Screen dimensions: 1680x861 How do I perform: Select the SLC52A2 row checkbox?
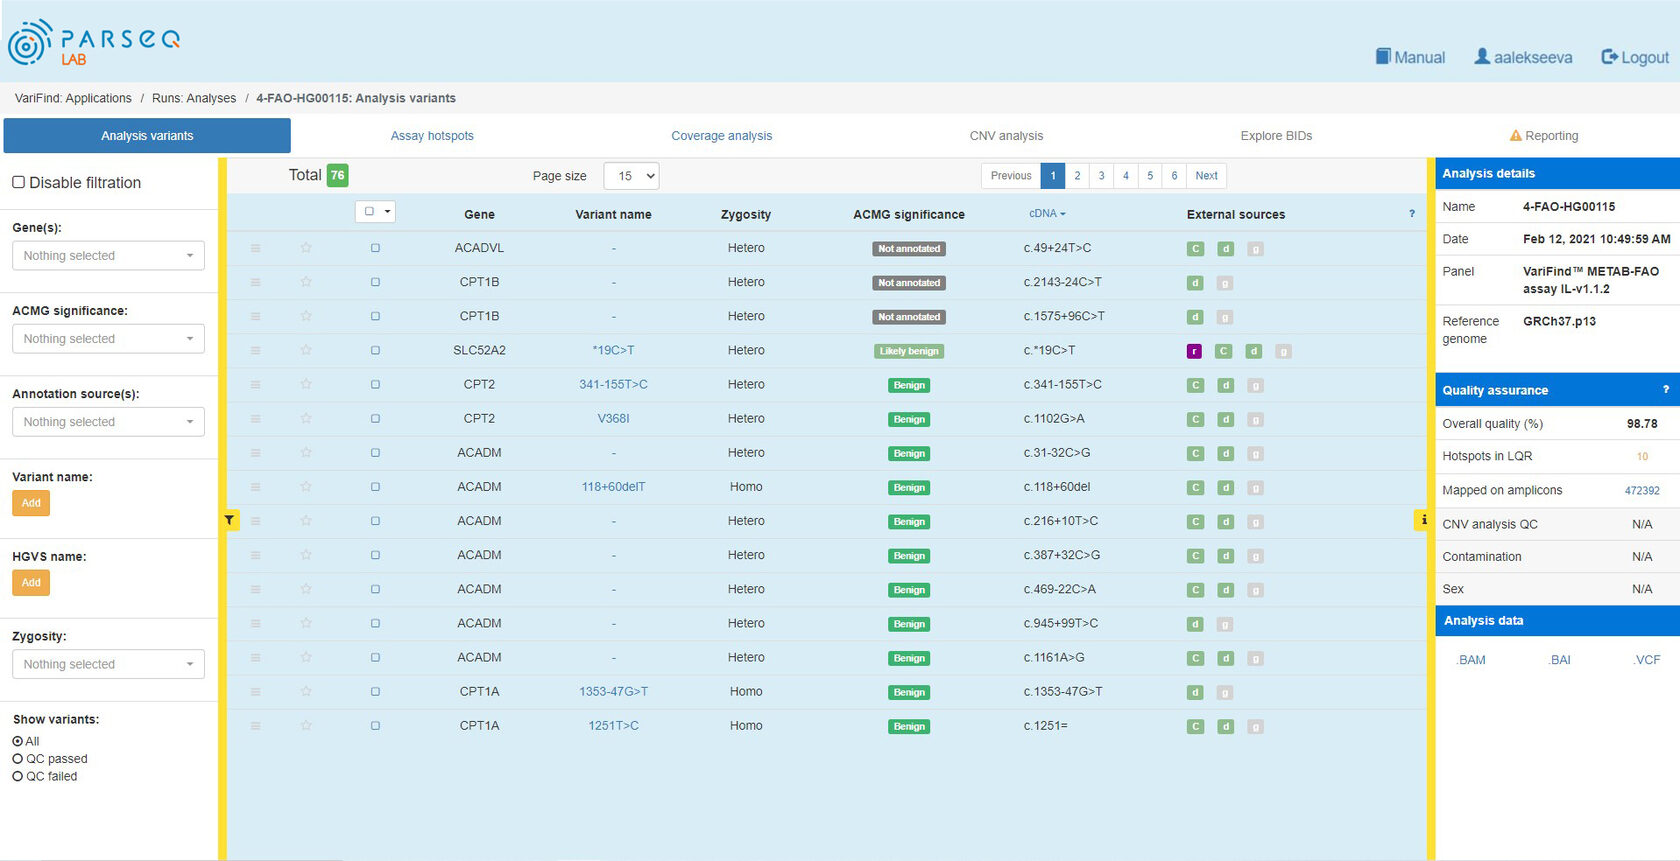(375, 350)
